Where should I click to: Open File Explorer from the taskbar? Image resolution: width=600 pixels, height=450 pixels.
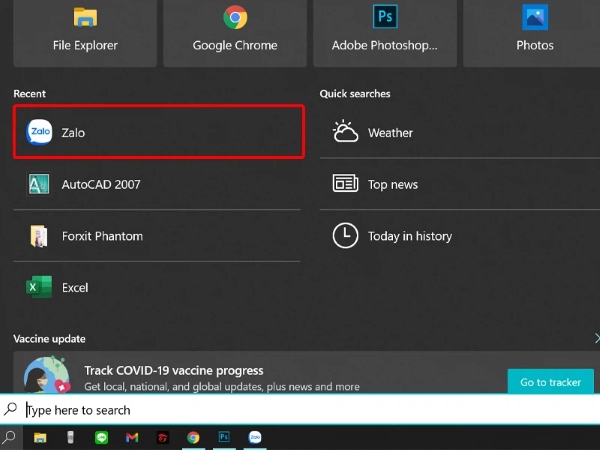[40, 437]
